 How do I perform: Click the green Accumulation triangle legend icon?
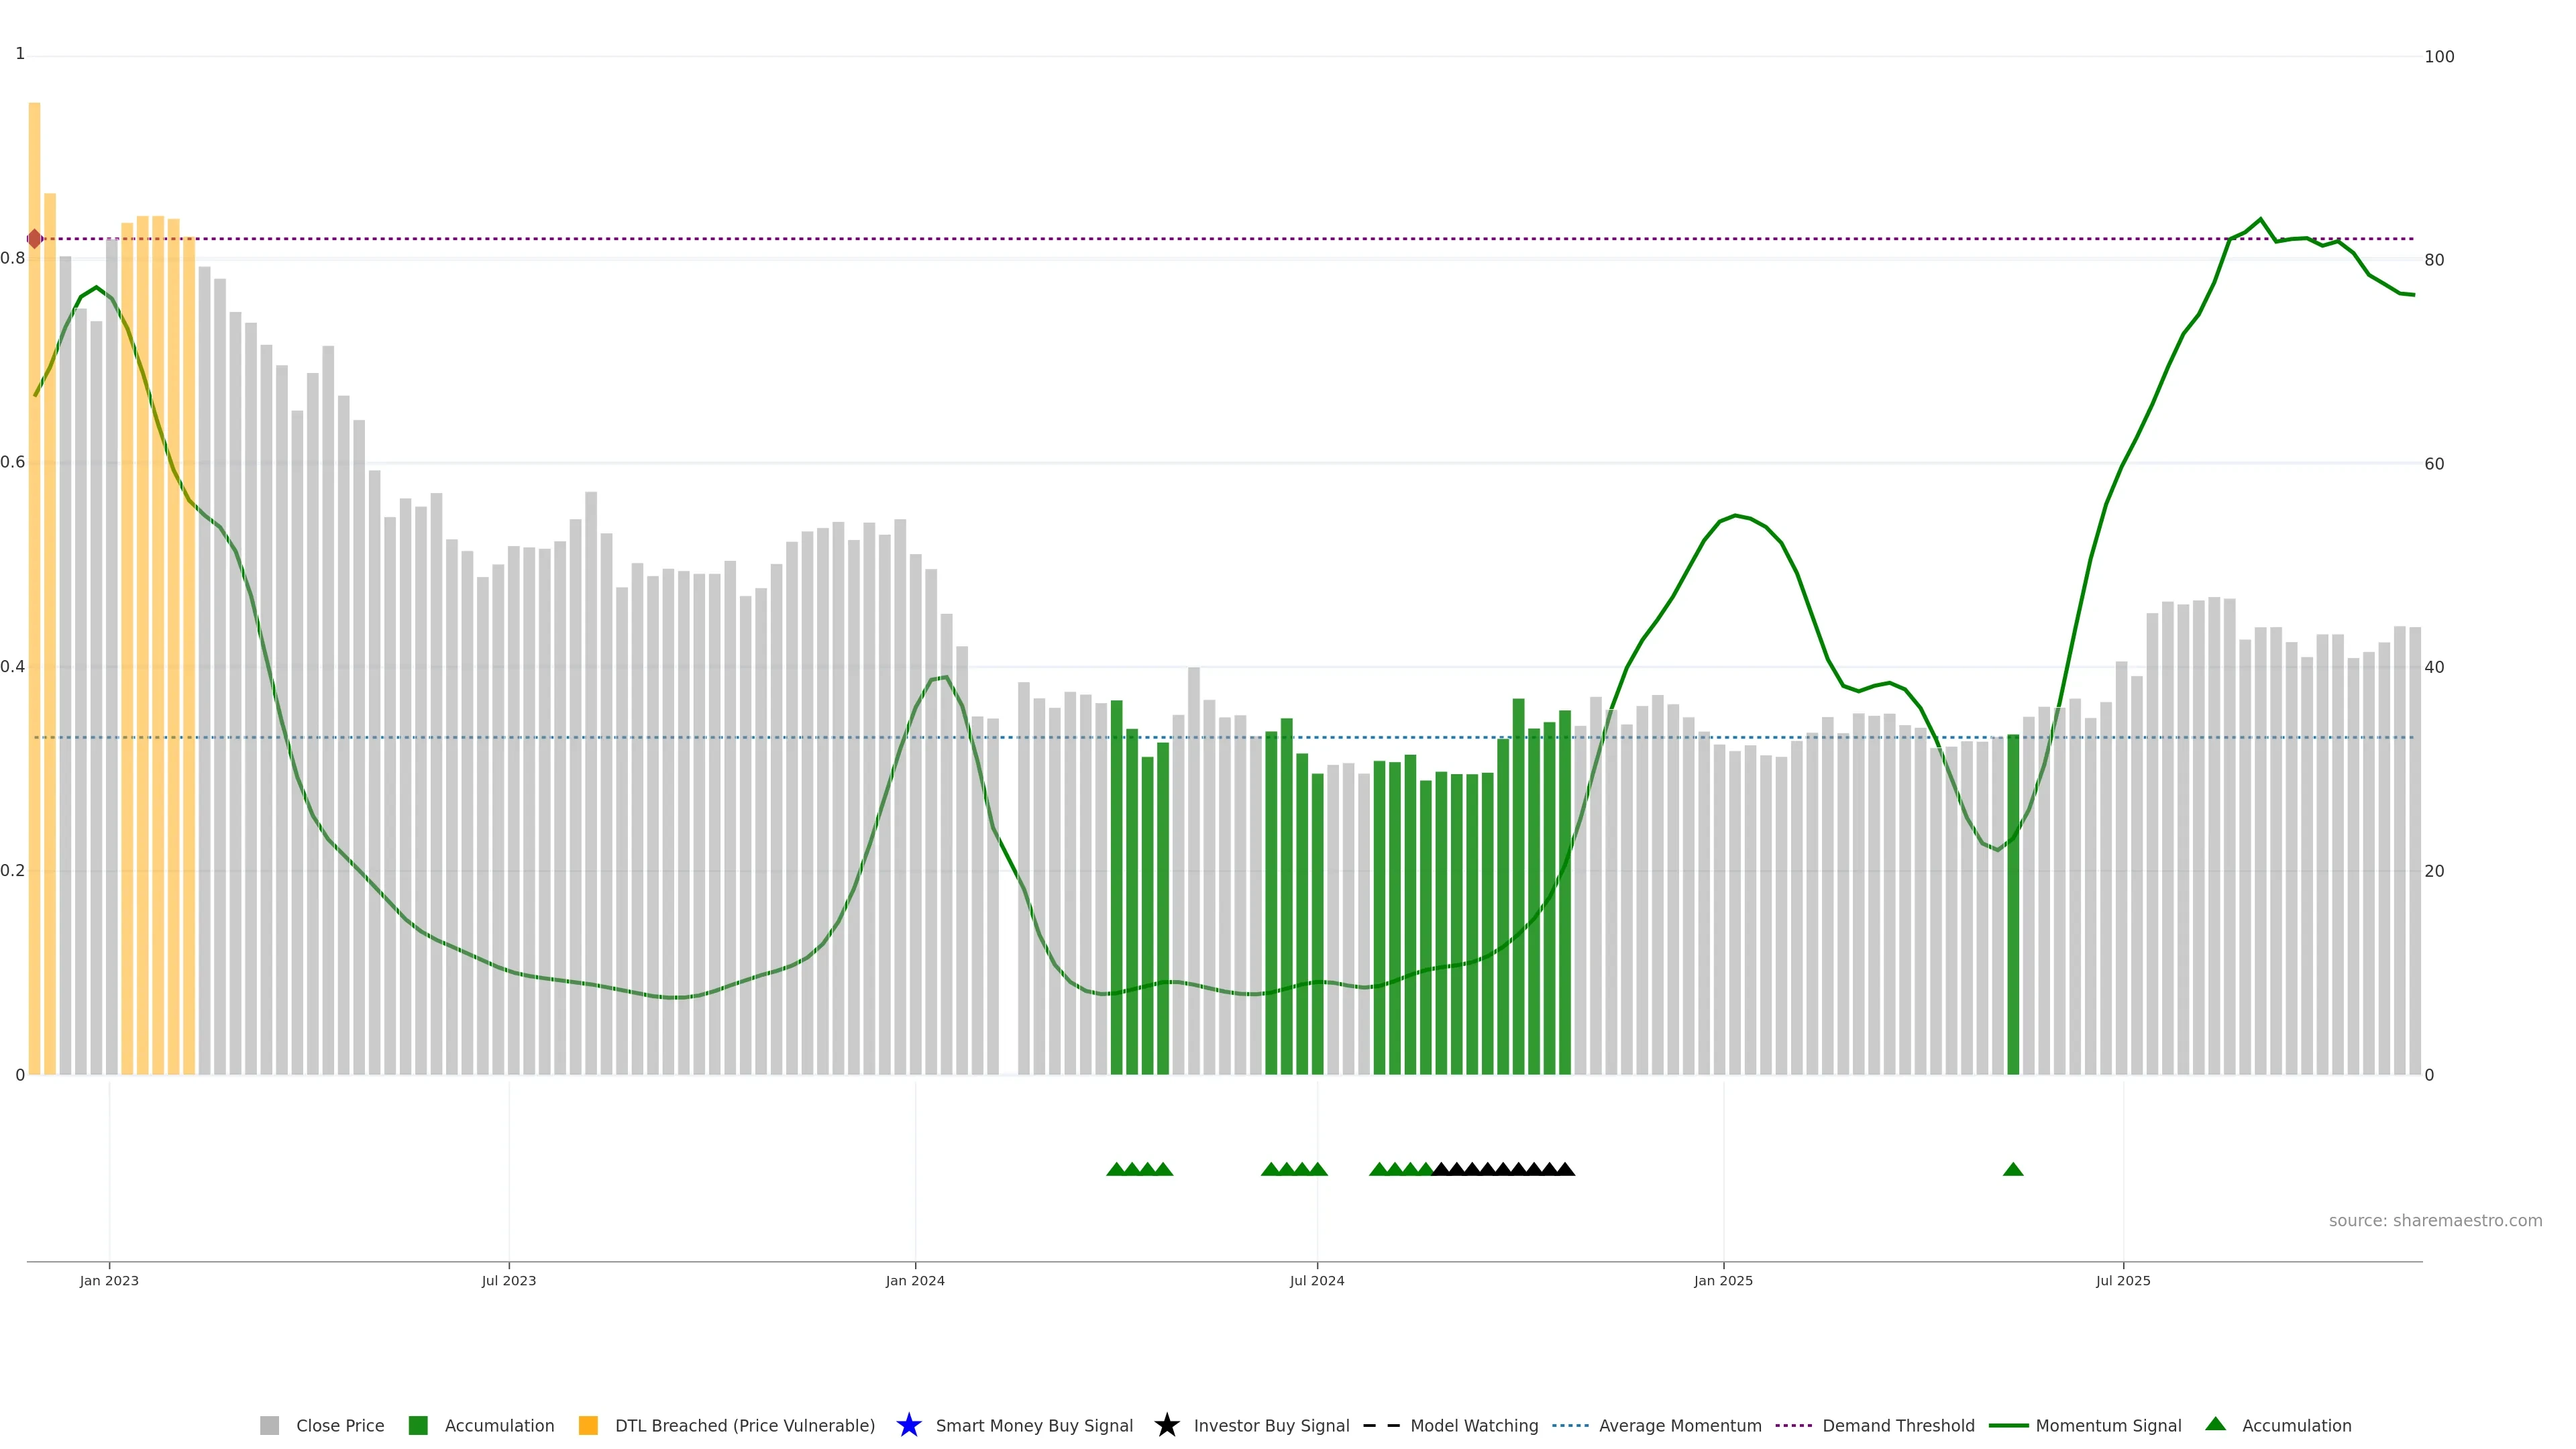[x=2215, y=1424]
